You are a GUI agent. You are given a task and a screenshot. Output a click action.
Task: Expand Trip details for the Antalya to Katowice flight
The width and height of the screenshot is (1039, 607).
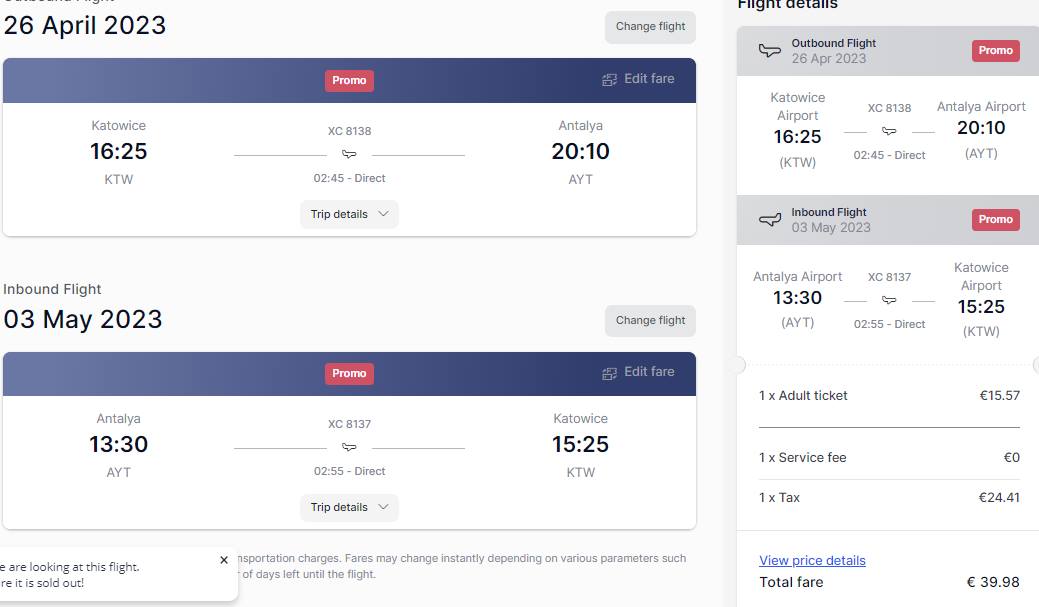349,507
